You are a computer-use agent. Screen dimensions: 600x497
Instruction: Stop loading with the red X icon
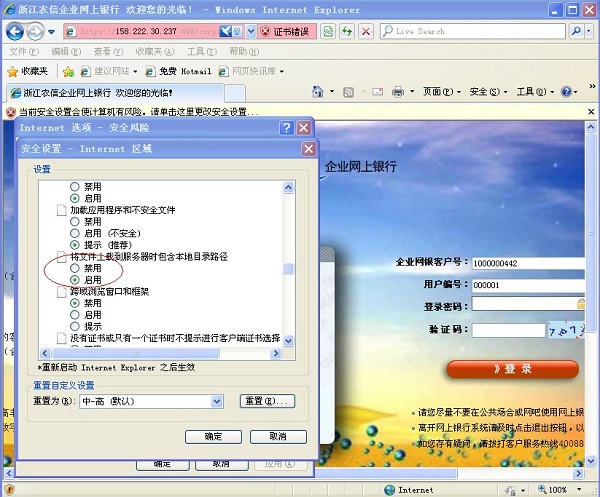366,31
